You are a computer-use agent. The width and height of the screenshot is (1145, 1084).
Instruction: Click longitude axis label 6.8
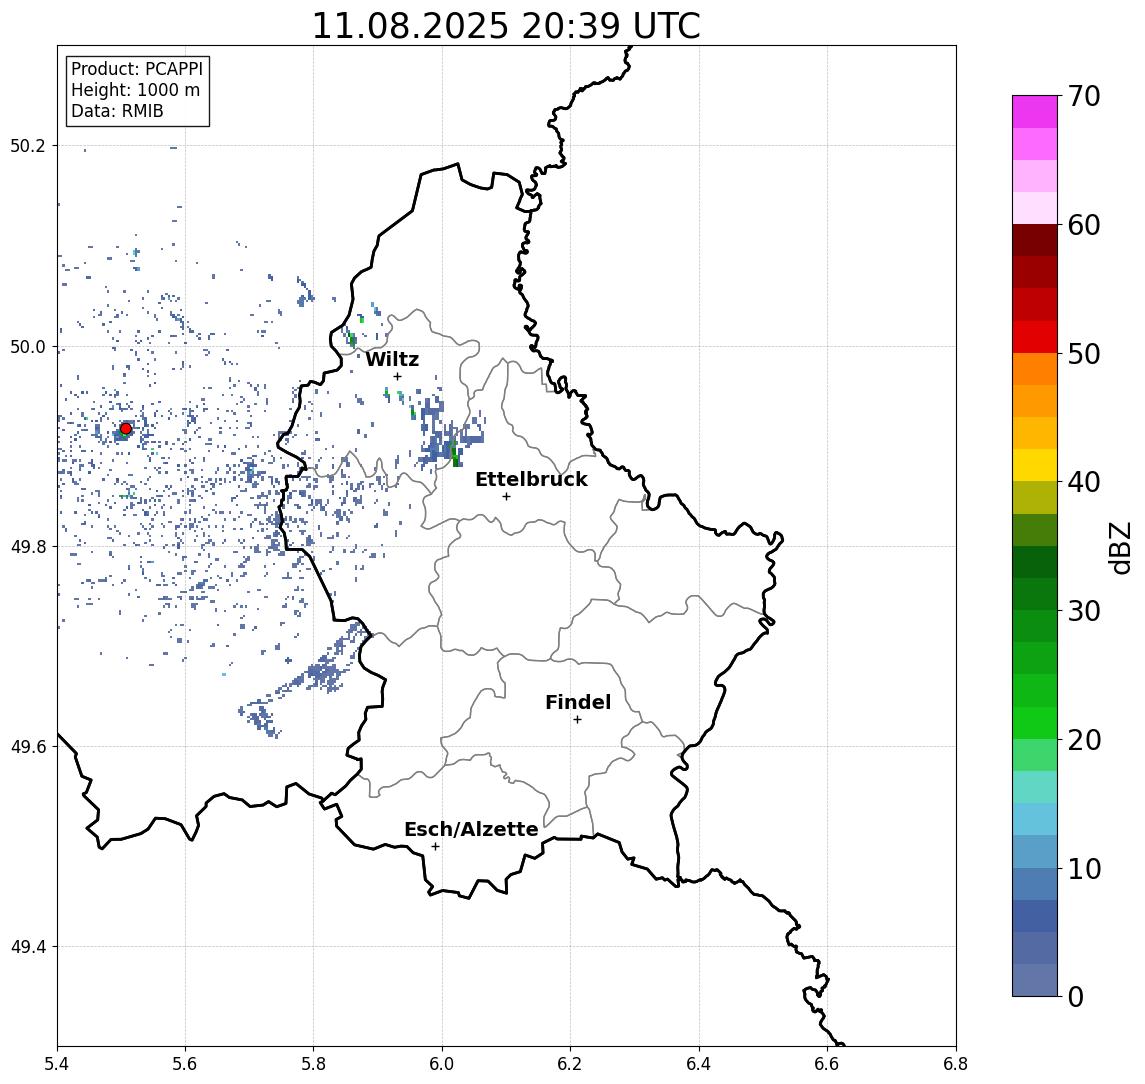955,1064
